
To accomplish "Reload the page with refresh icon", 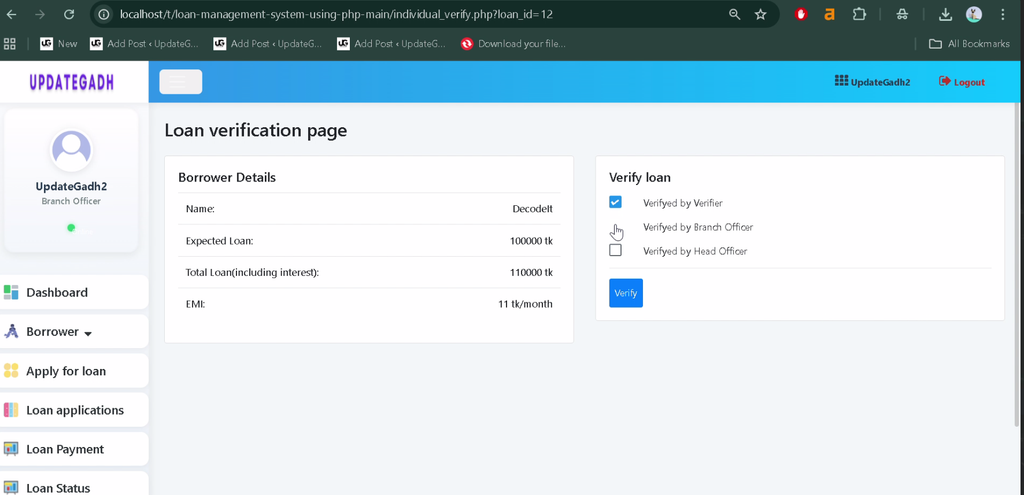I will point(69,14).
